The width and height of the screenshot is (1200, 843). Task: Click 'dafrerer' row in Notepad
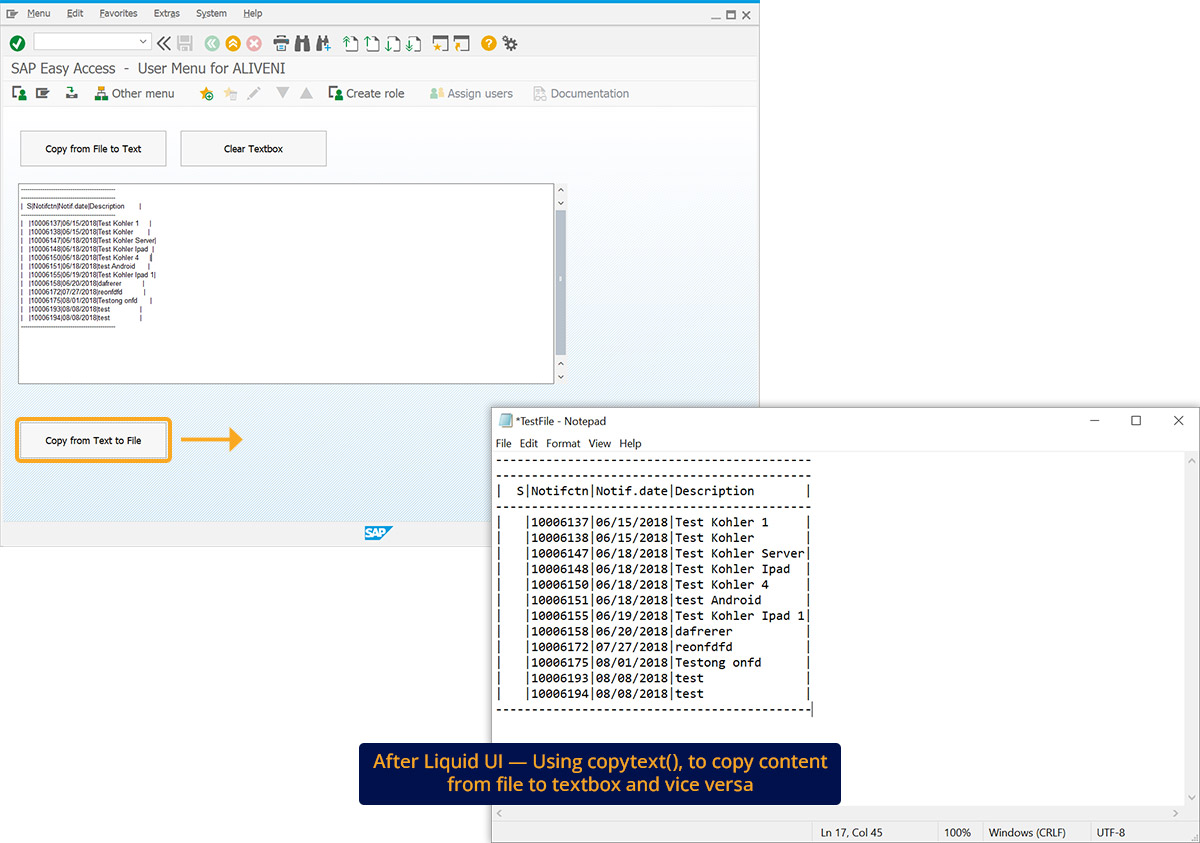coord(653,631)
